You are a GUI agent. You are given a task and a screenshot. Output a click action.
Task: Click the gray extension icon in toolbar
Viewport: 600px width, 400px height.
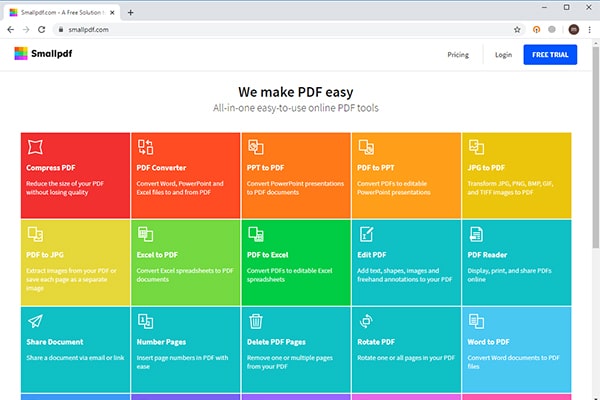pyautogui.click(x=552, y=29)
